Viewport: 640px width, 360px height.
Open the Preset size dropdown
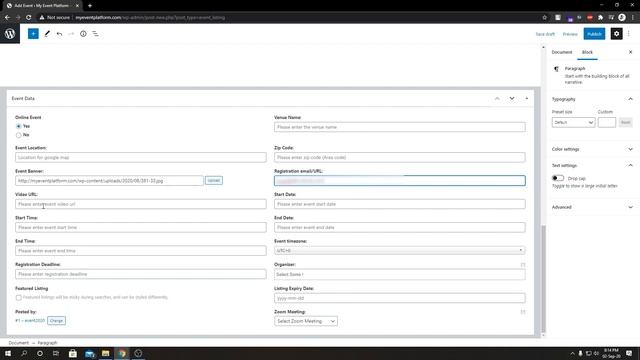(x=573, y=122)
